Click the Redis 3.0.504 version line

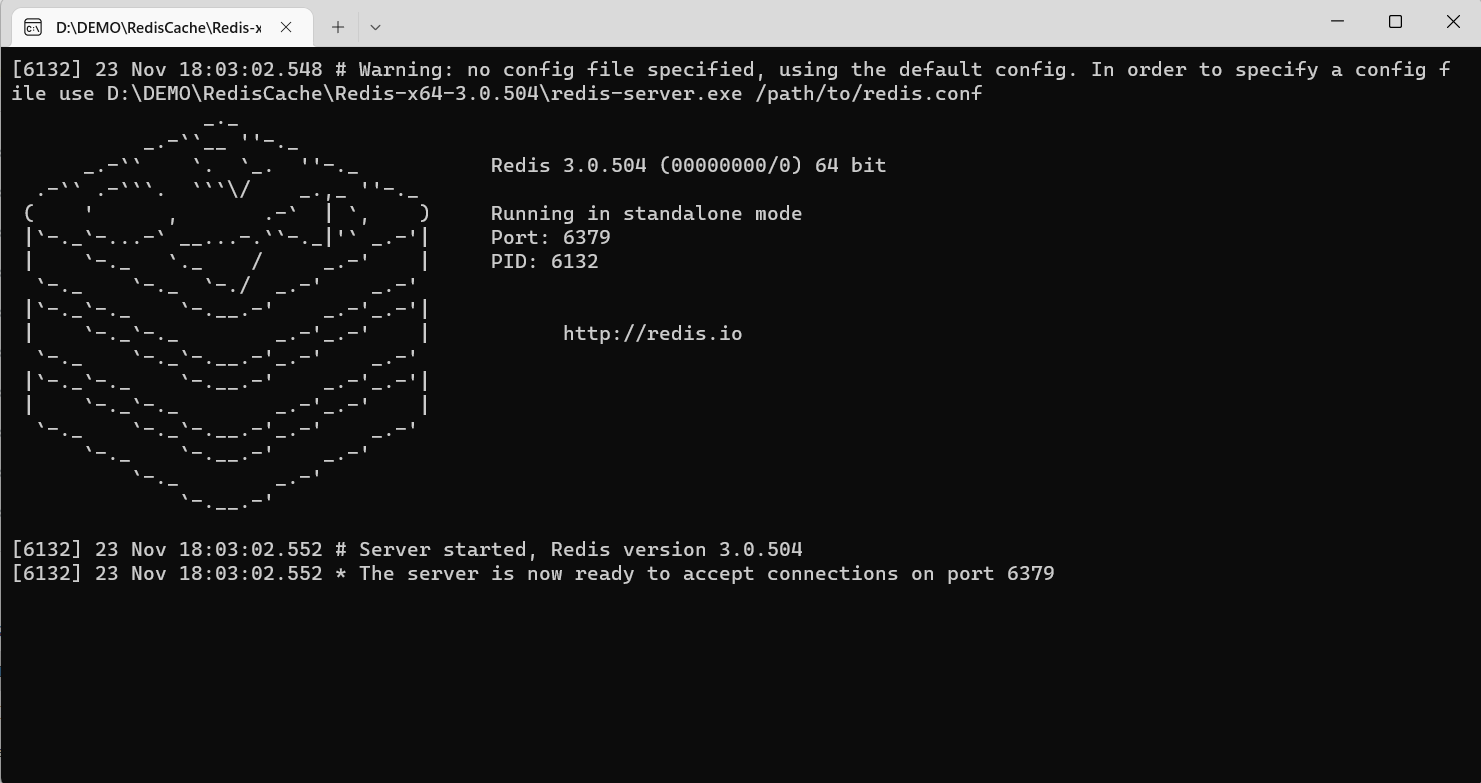[688, 165]
